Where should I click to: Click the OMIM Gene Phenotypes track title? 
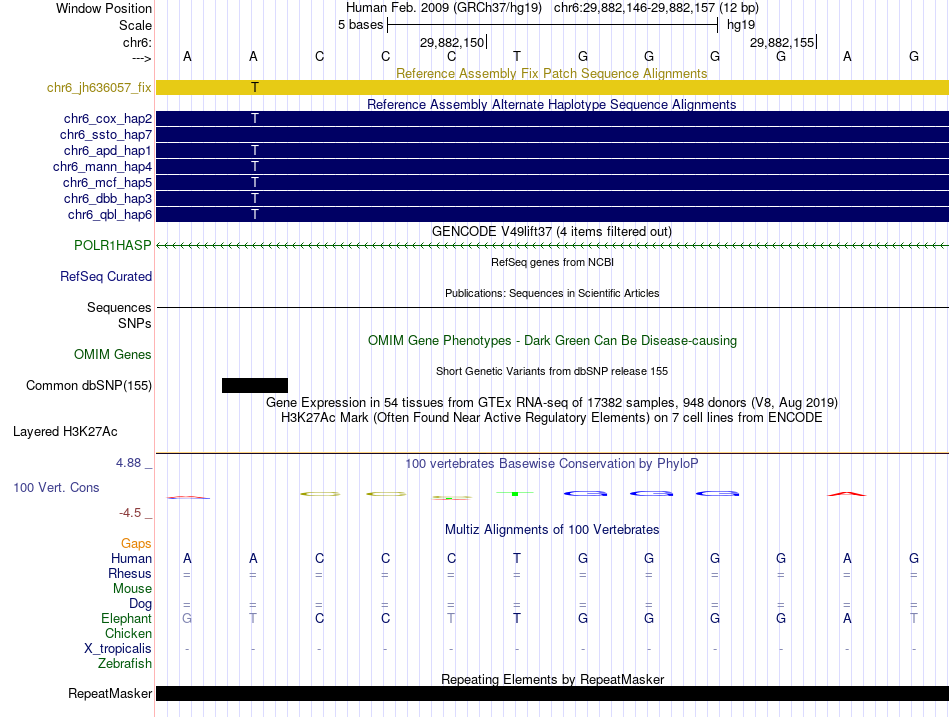[x=552, y=341]
